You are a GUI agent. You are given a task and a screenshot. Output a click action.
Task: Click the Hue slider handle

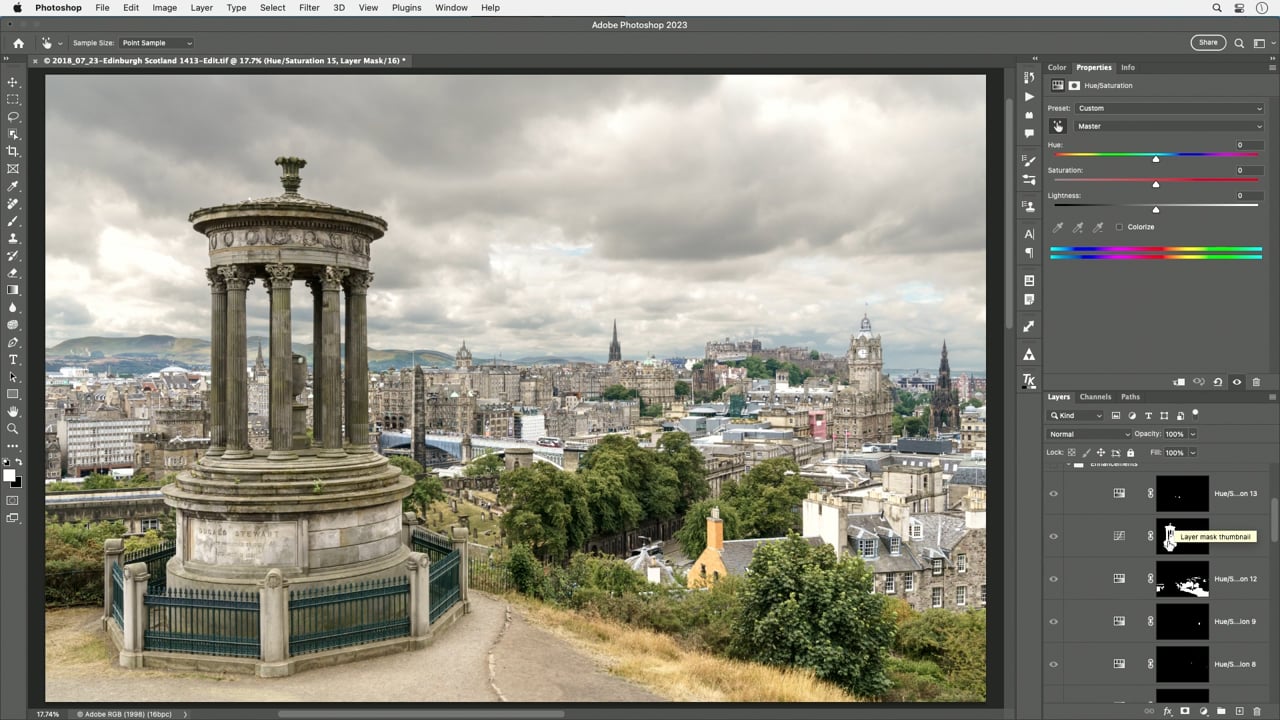pyautogui.click(x=1156, y=159)
